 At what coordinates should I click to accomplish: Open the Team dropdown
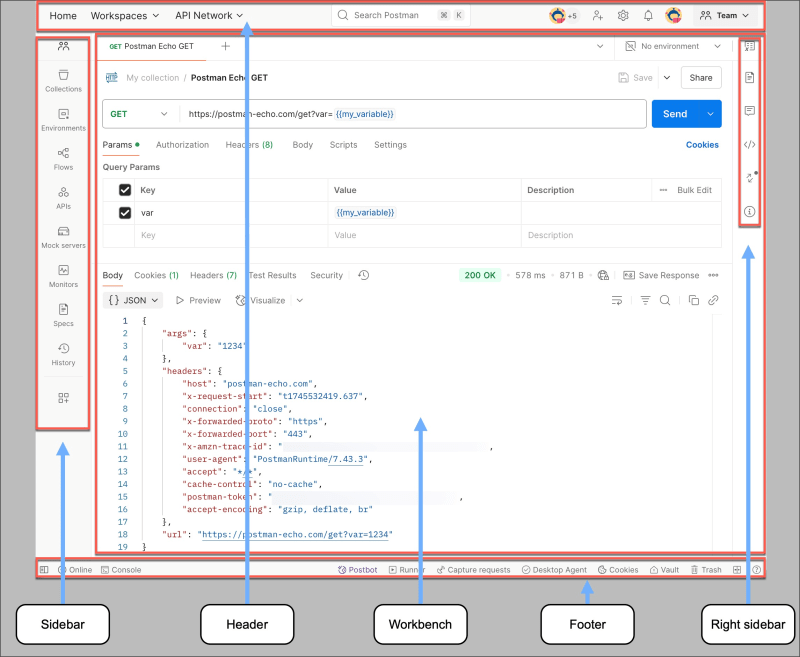point(724,16)
